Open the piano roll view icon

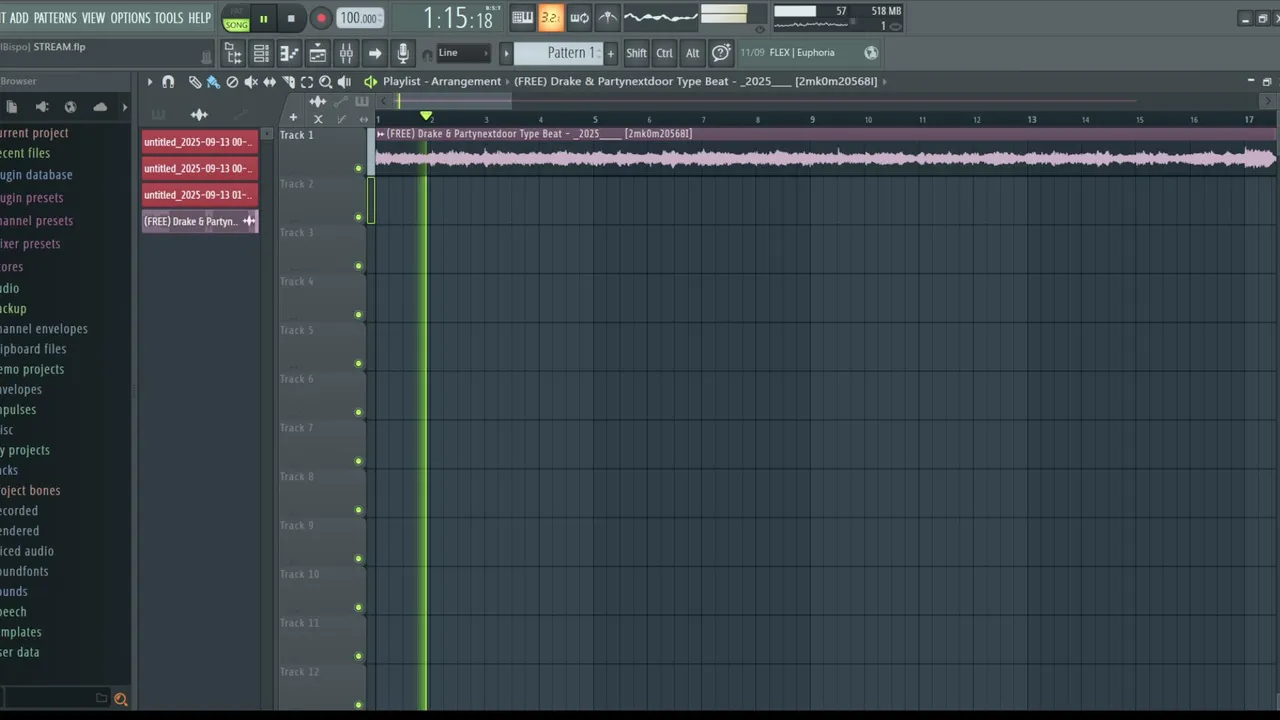[x=289, y=53]
